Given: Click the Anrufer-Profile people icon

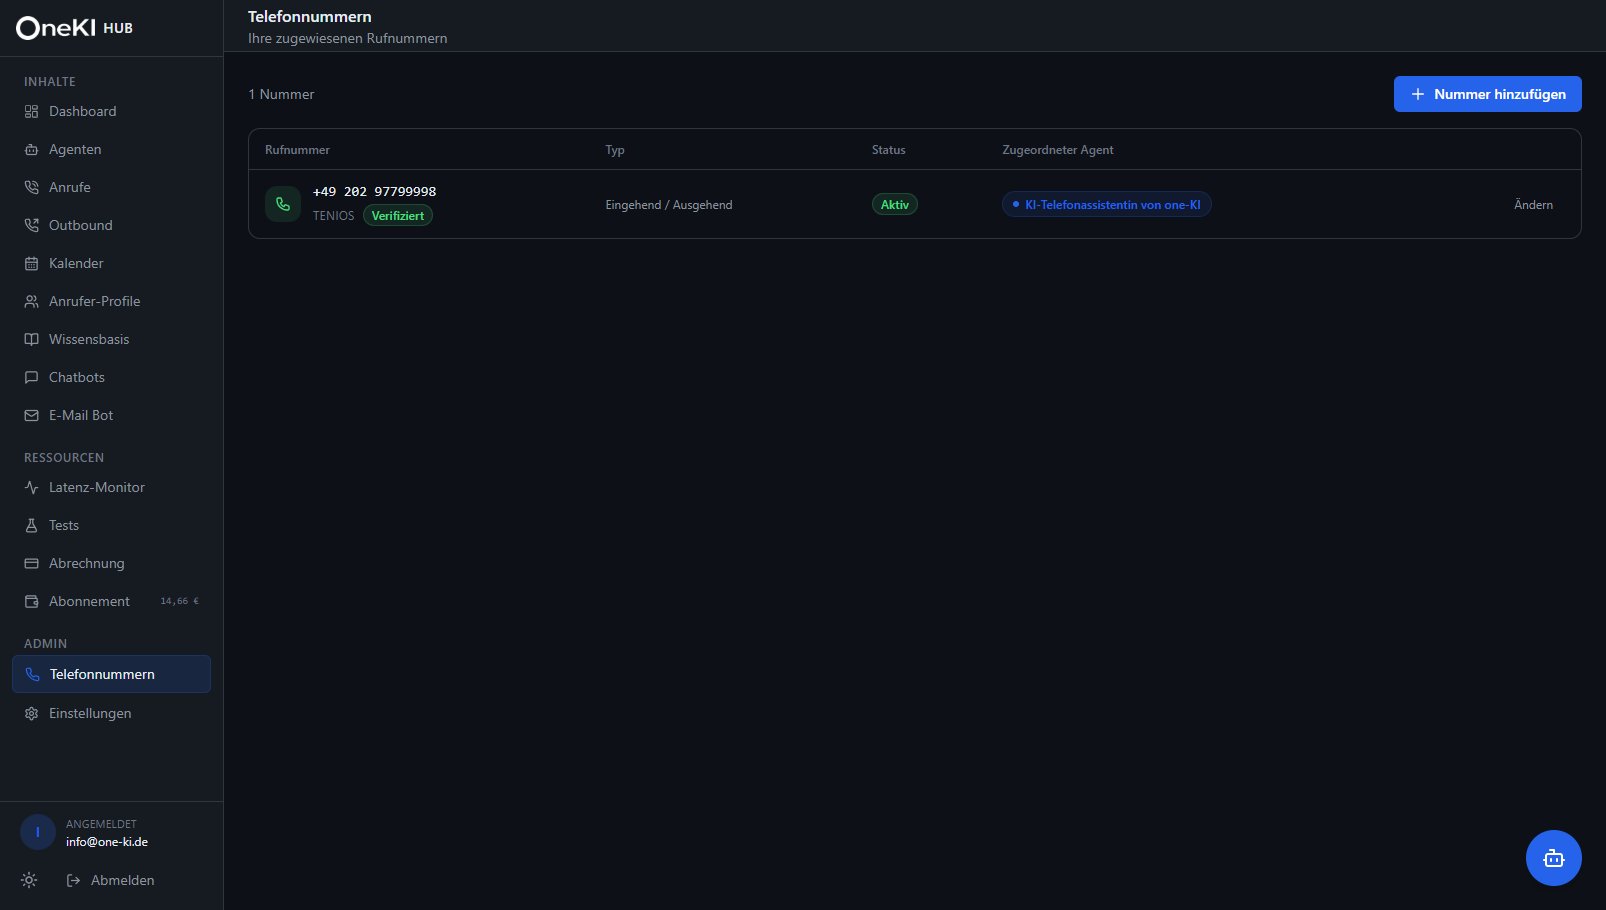Looking at the screenshot, I should 31,302.
